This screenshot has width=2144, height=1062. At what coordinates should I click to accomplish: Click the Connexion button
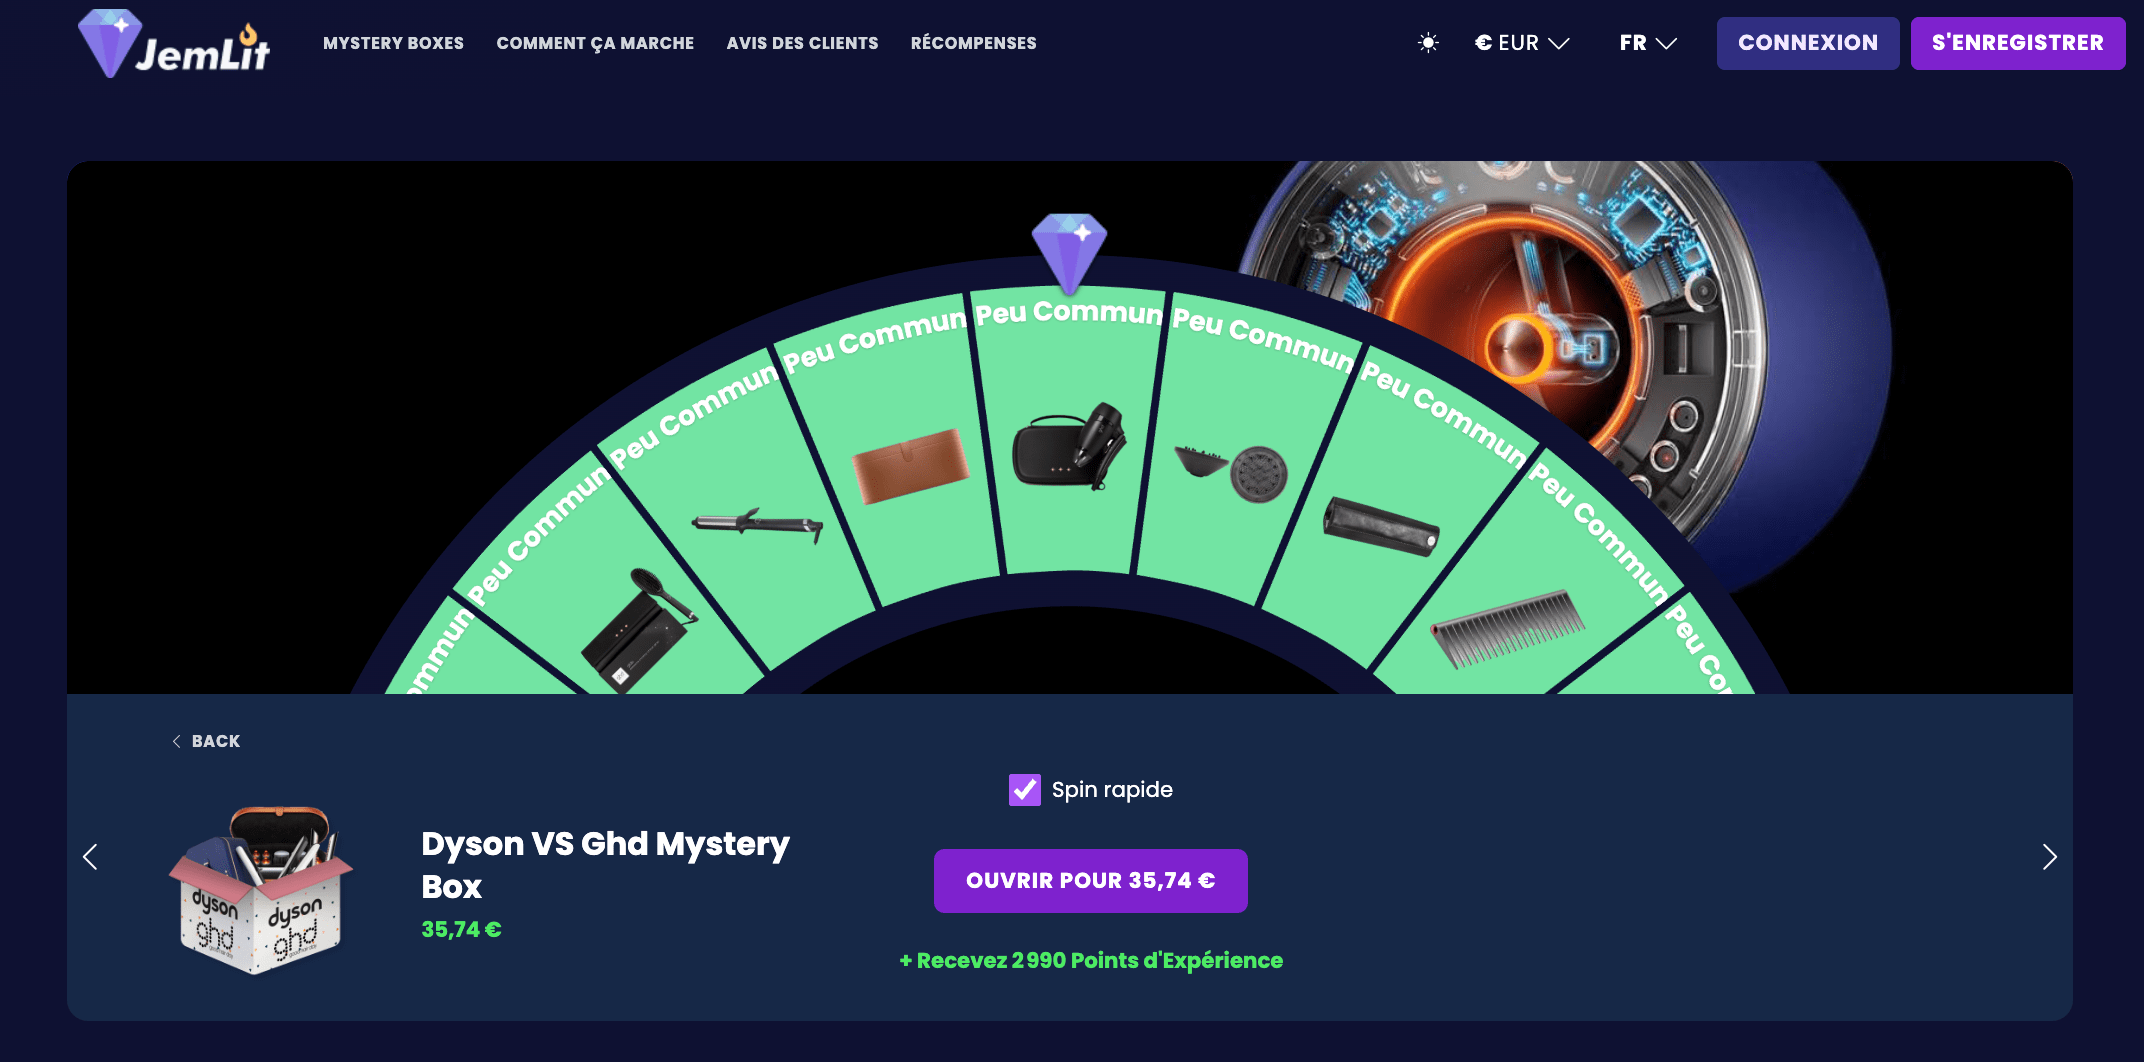click(x=1808, y=43)
